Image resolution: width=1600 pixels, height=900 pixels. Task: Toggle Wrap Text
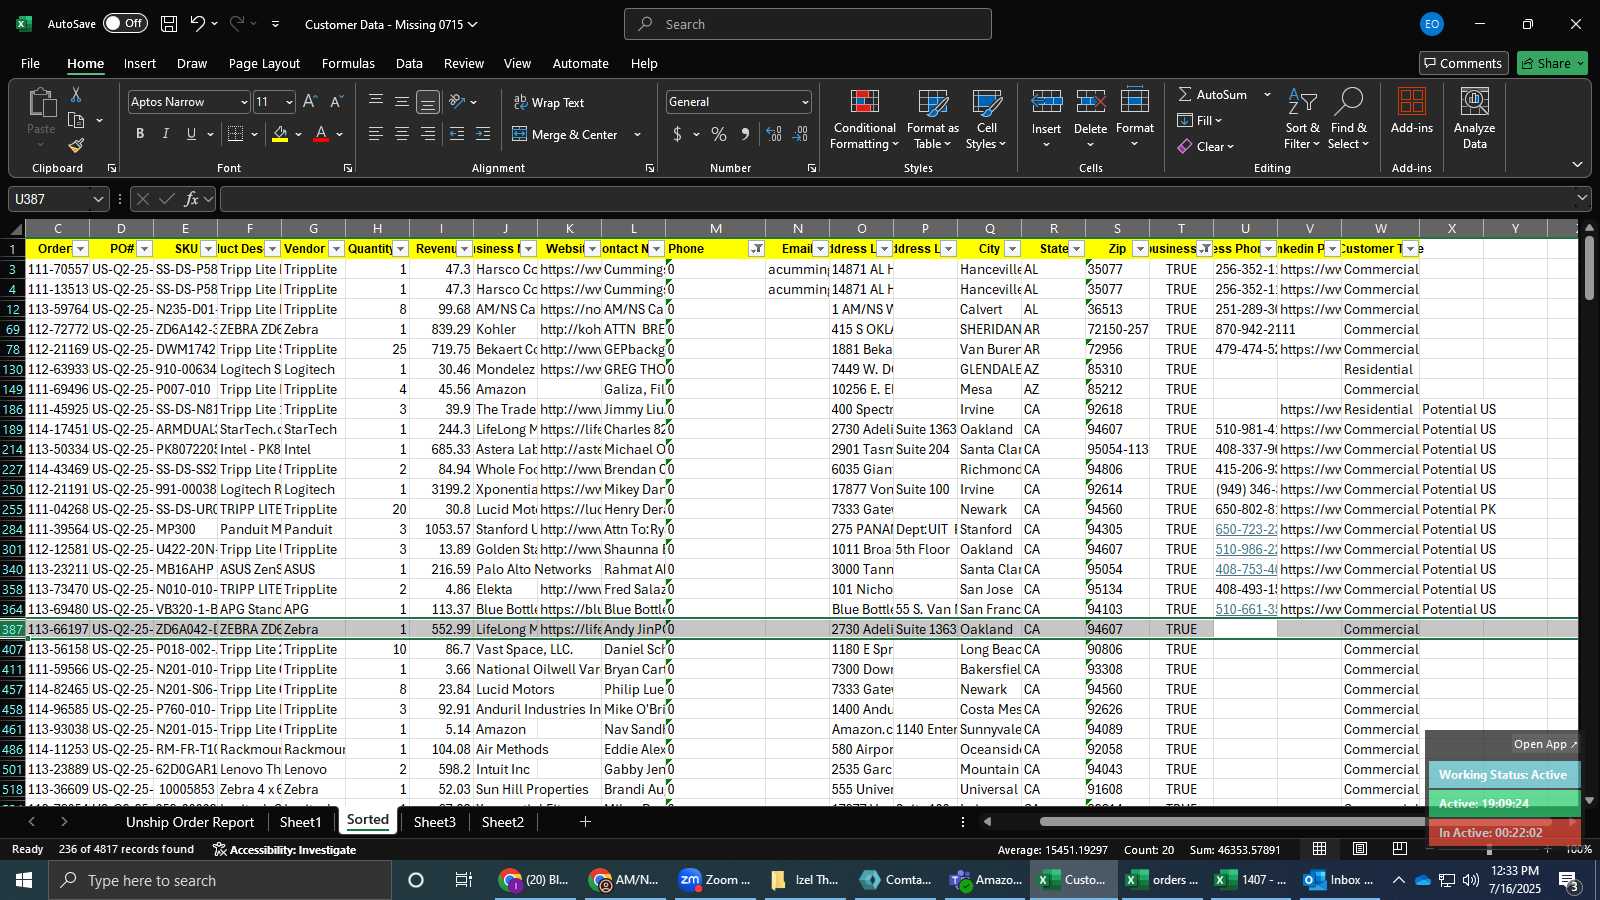click(x=549, y=102)
